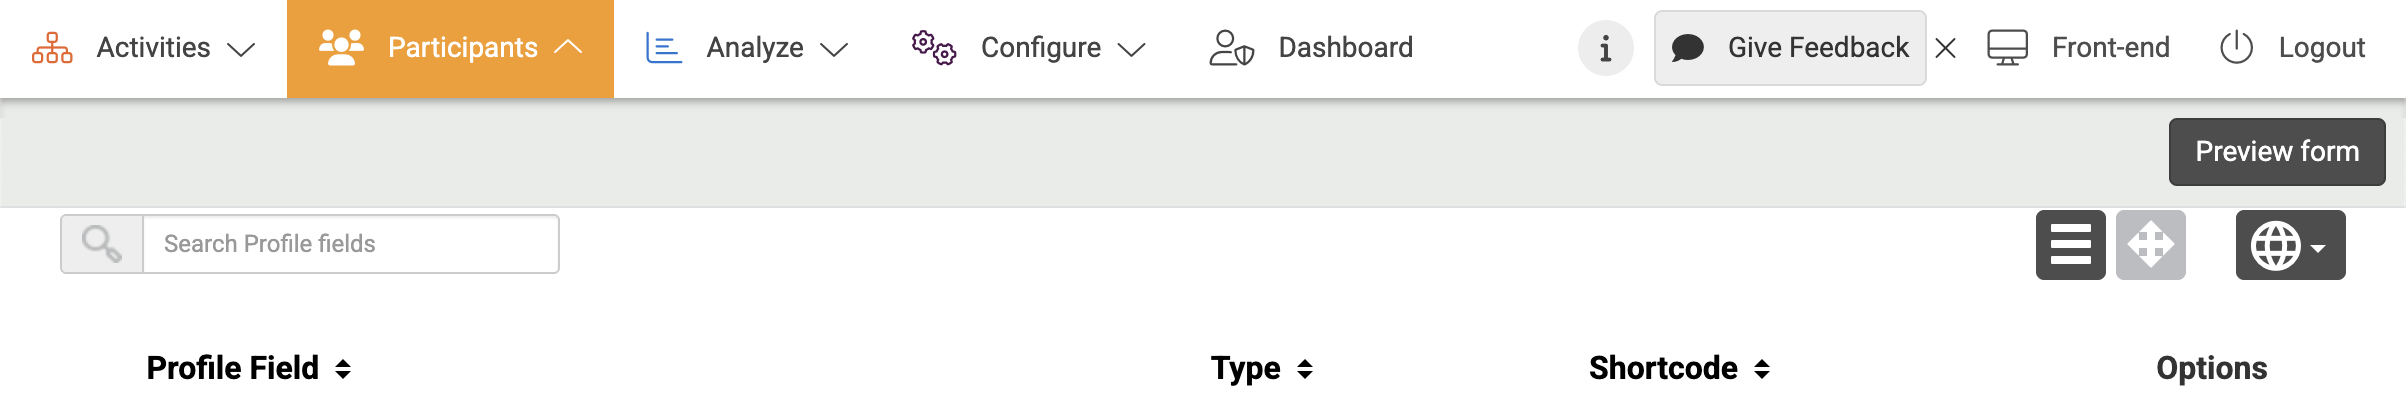Click the Configure gears icon
Screen dimensions: 2406x408
coord(933,48)
